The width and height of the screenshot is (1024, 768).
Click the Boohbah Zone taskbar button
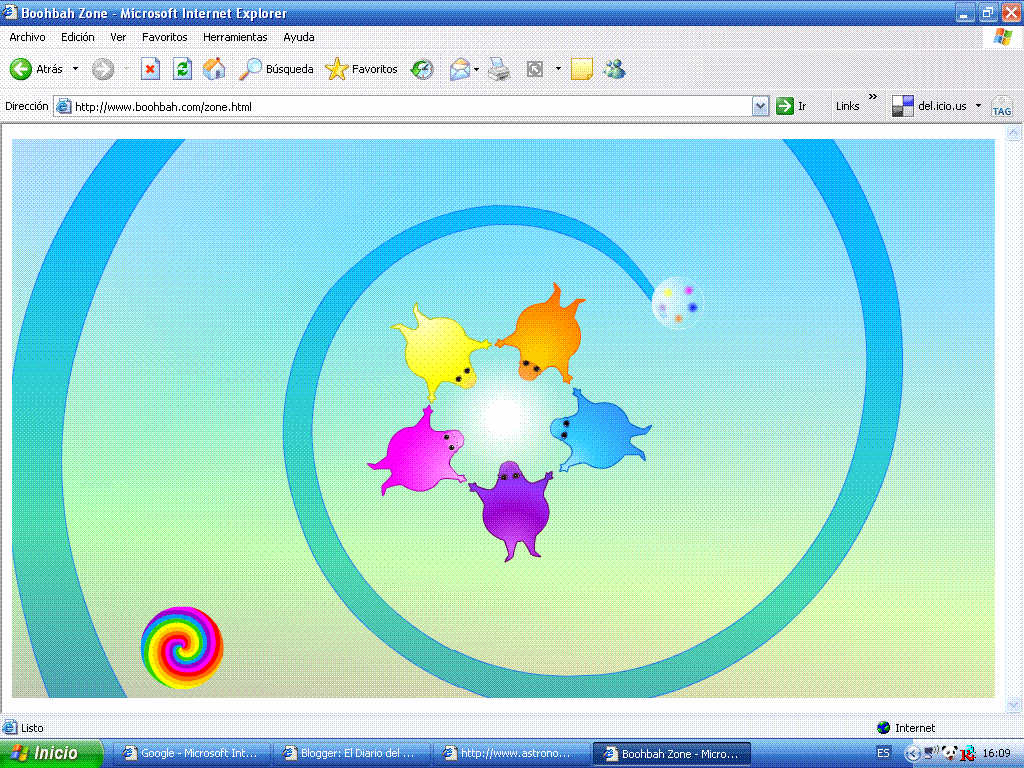tap(671, 753)
